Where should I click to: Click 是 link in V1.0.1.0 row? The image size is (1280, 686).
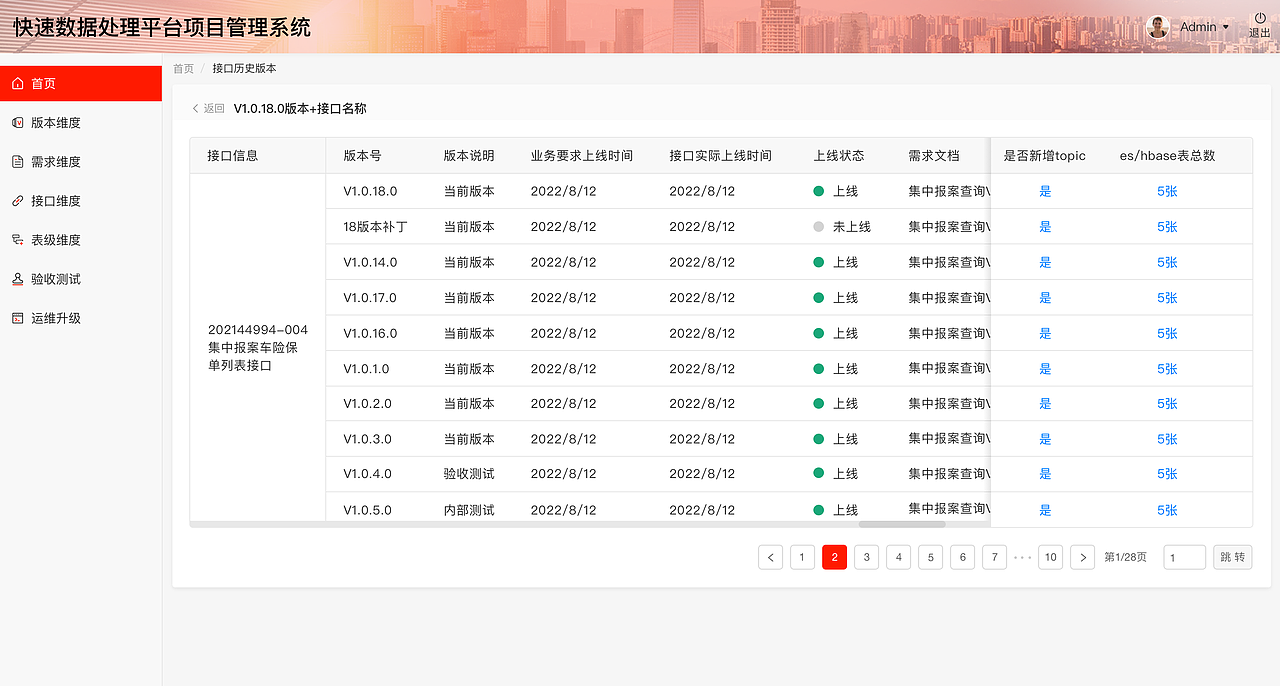tap(1045, 369)
